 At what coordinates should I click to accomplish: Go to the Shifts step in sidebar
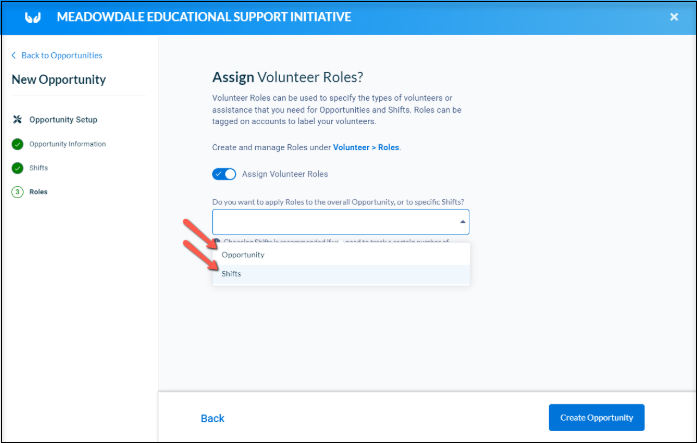pyautogui.click(x=39, y=168)
